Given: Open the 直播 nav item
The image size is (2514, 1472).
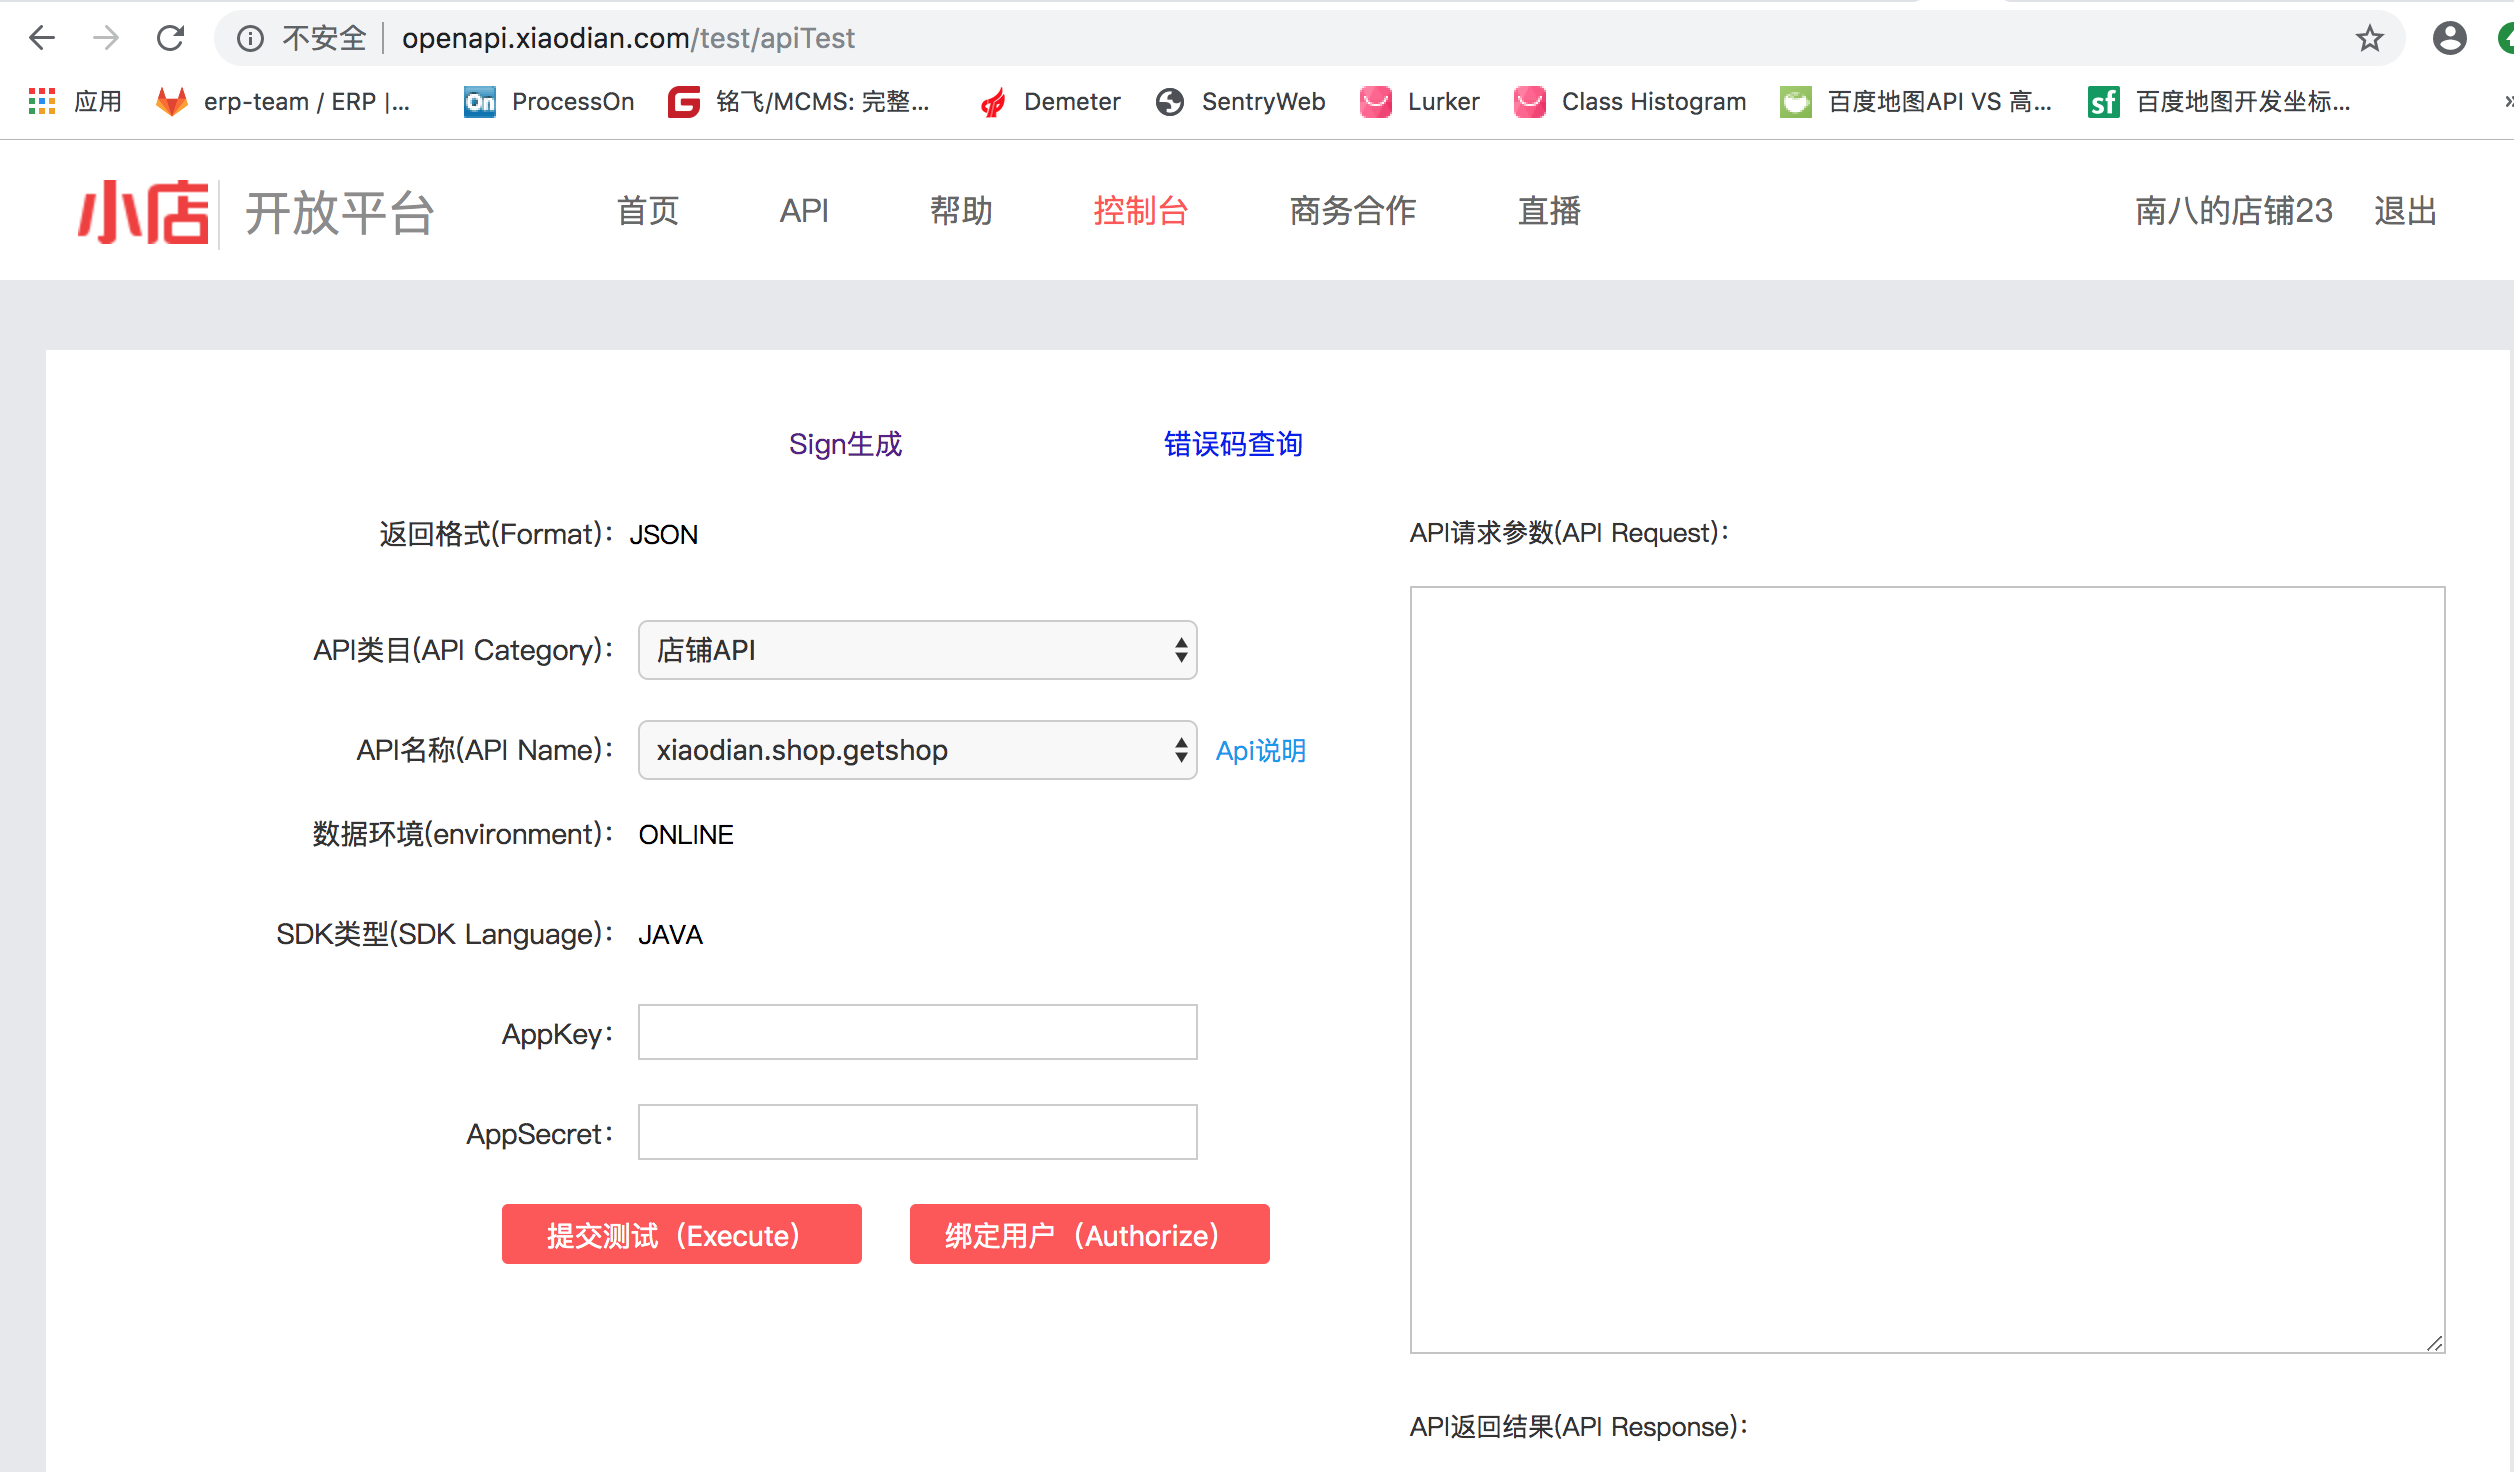Looking at the screenshot, I should pos(1549,211).
